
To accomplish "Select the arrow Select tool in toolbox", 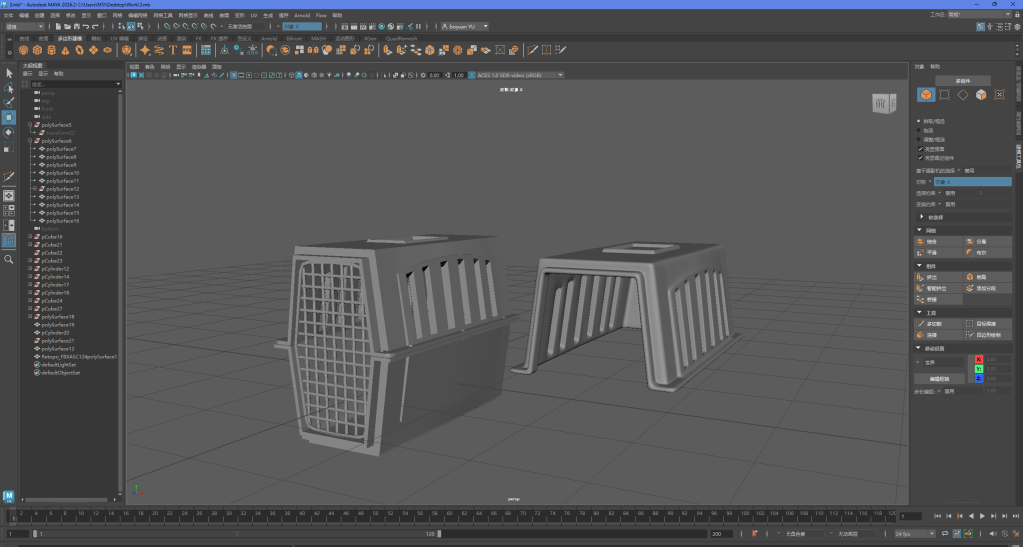I will coord(9,73).
